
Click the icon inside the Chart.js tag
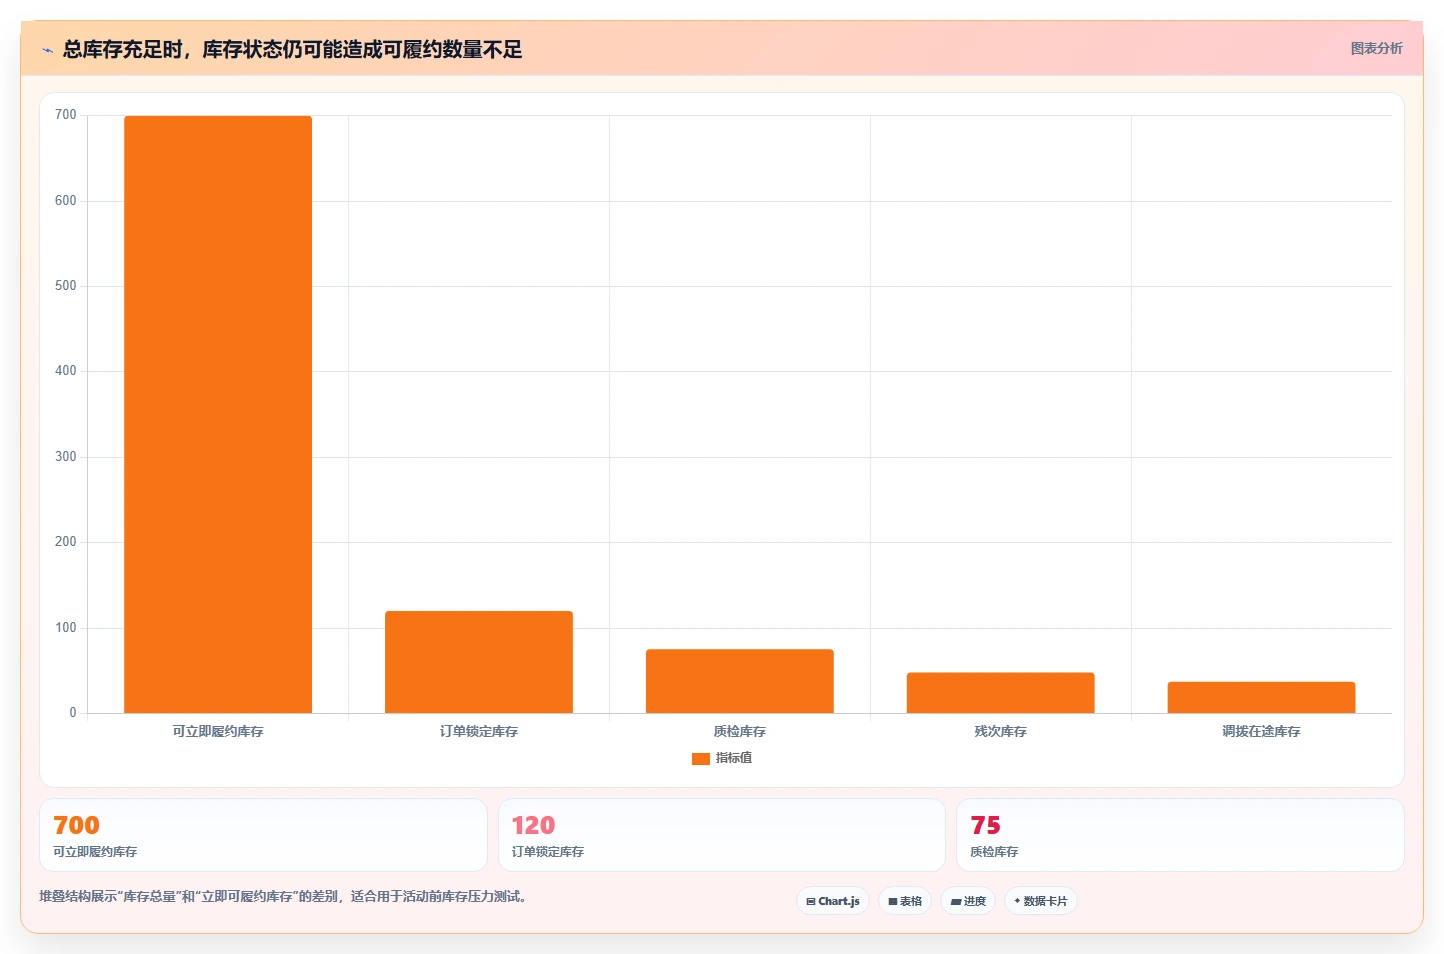point(811,901)
